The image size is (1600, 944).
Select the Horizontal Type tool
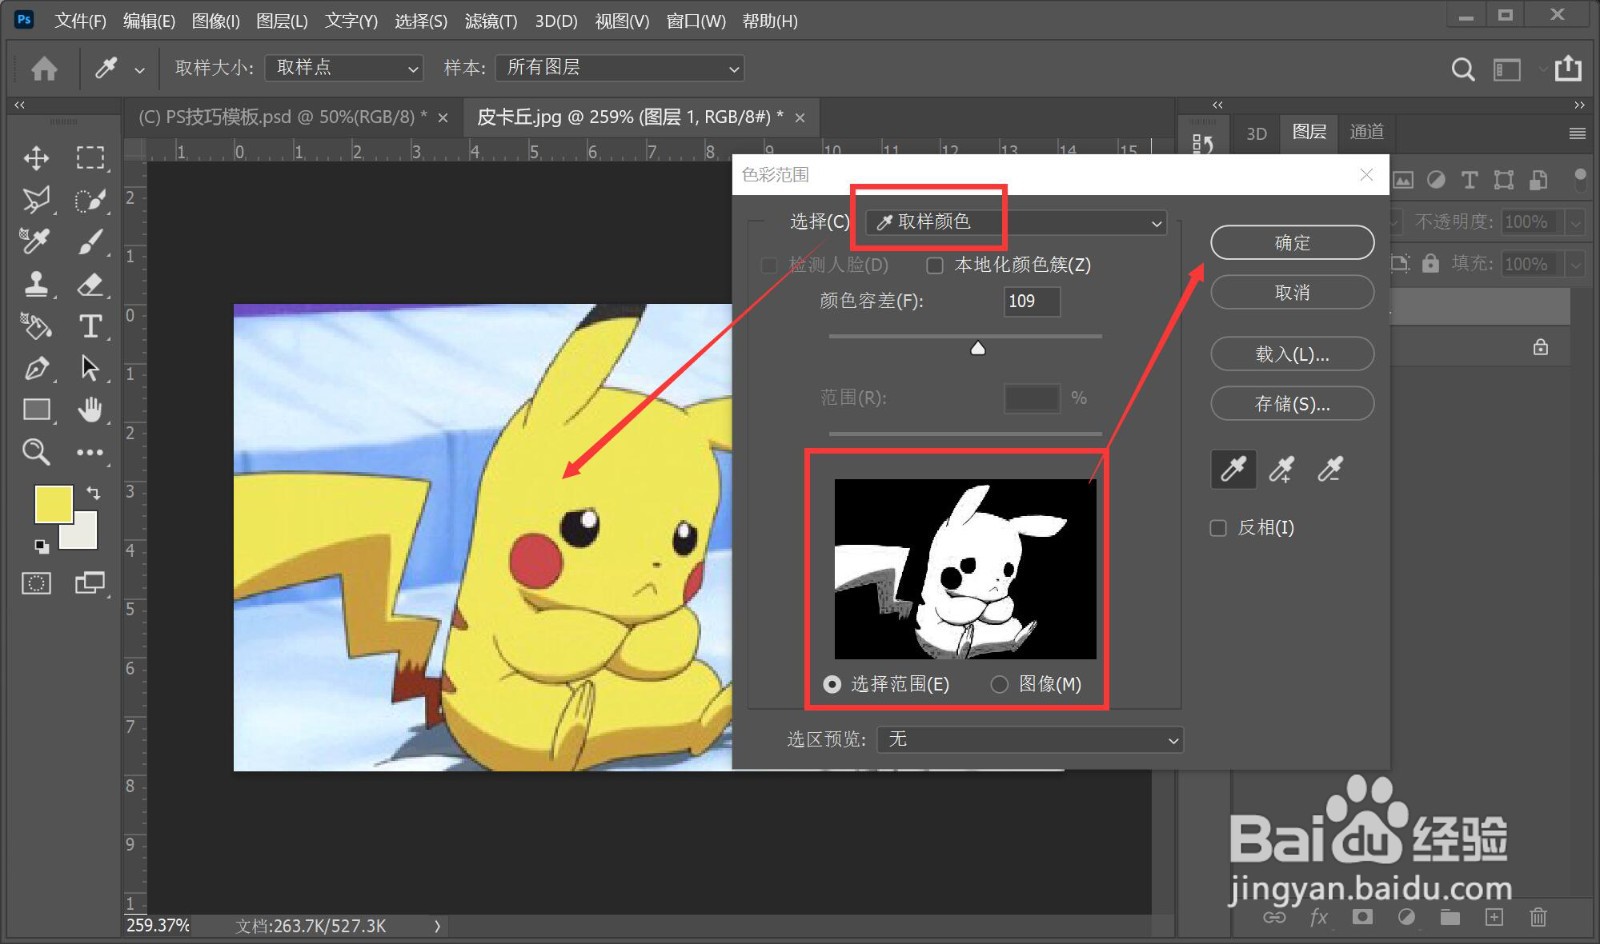pyautogui.click(x=90, y=326)
